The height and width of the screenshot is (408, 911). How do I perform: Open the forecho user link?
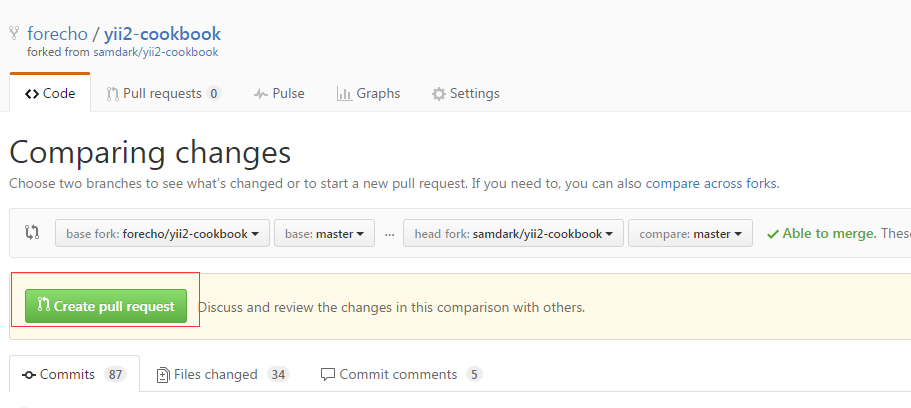[x=57, y=34]
